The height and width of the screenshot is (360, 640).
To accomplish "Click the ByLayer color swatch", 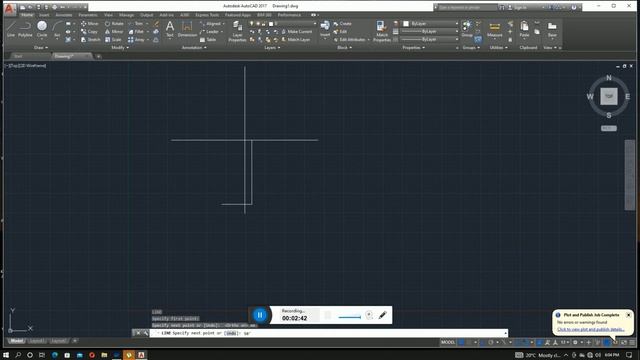I will point(406,24).
